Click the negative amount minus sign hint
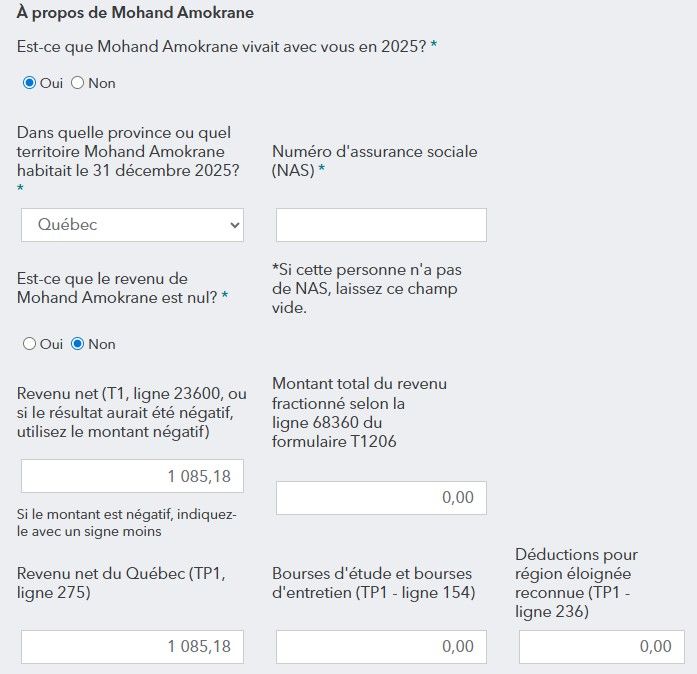The height and width of the screenshot is (674, 697). tap(126, 522)
